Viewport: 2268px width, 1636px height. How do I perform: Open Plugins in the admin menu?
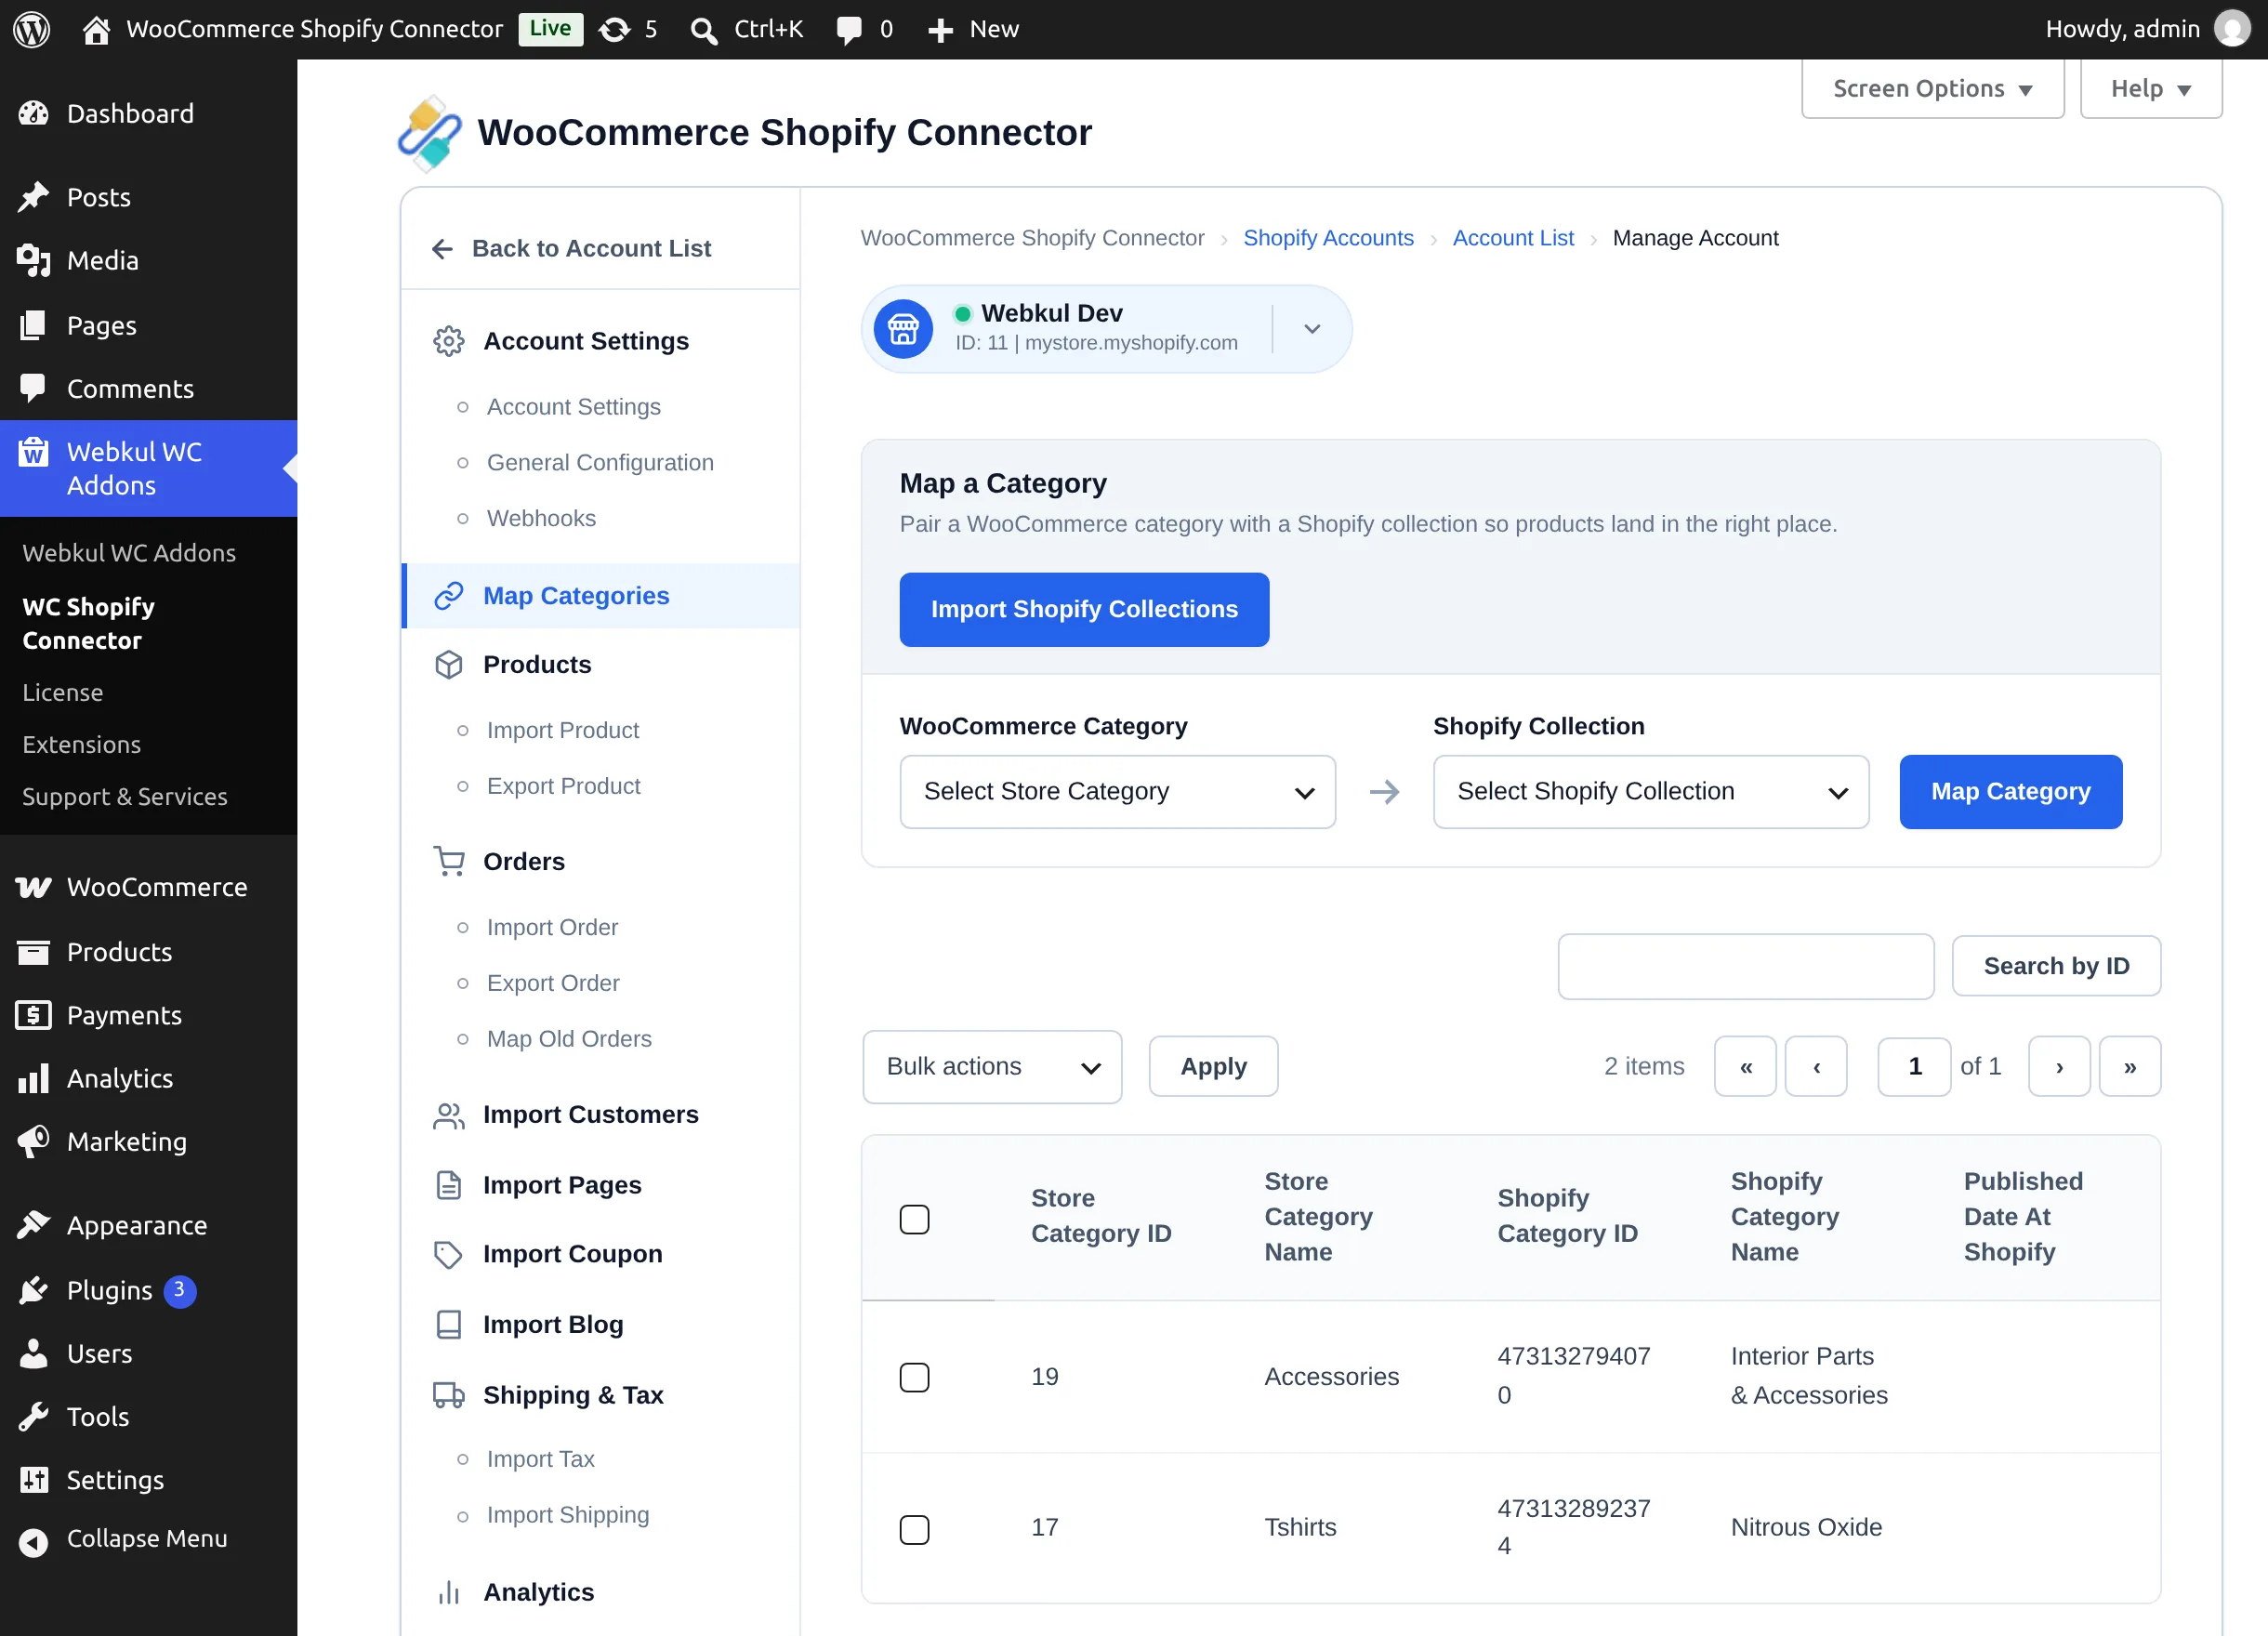coord(148,1290)
